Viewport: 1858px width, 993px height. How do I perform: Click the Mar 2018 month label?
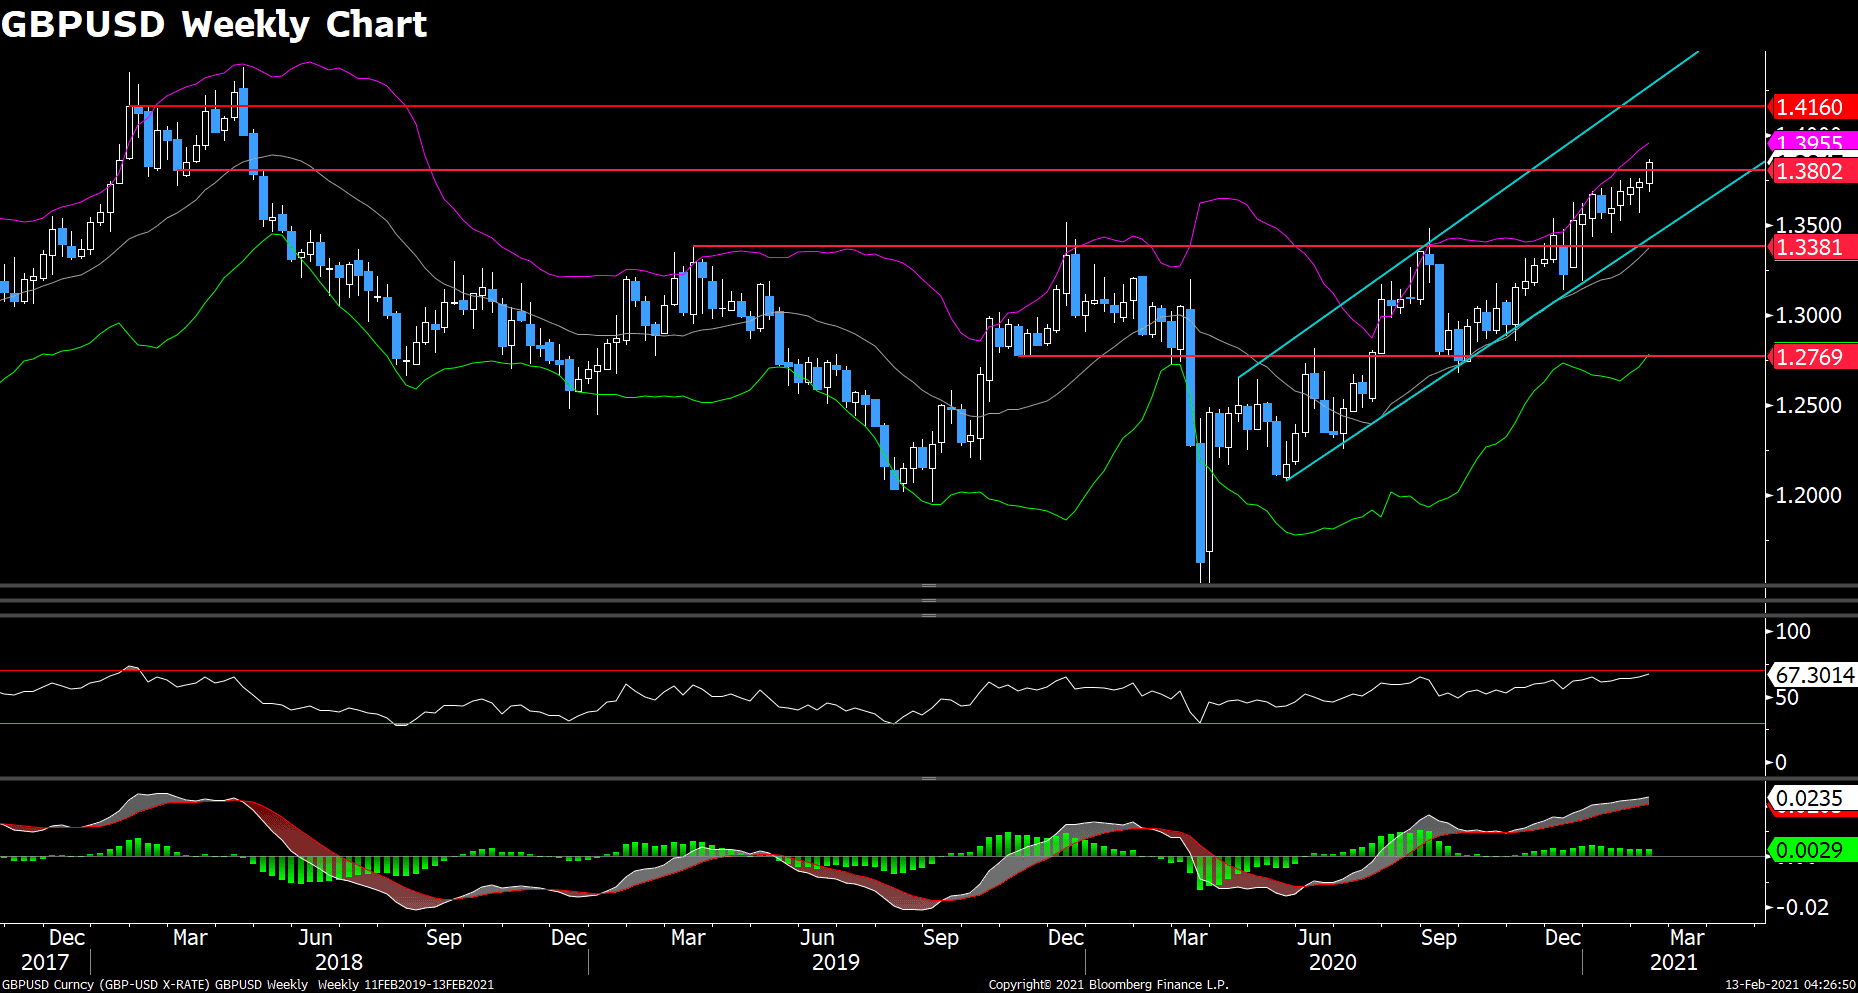(190, 937)
